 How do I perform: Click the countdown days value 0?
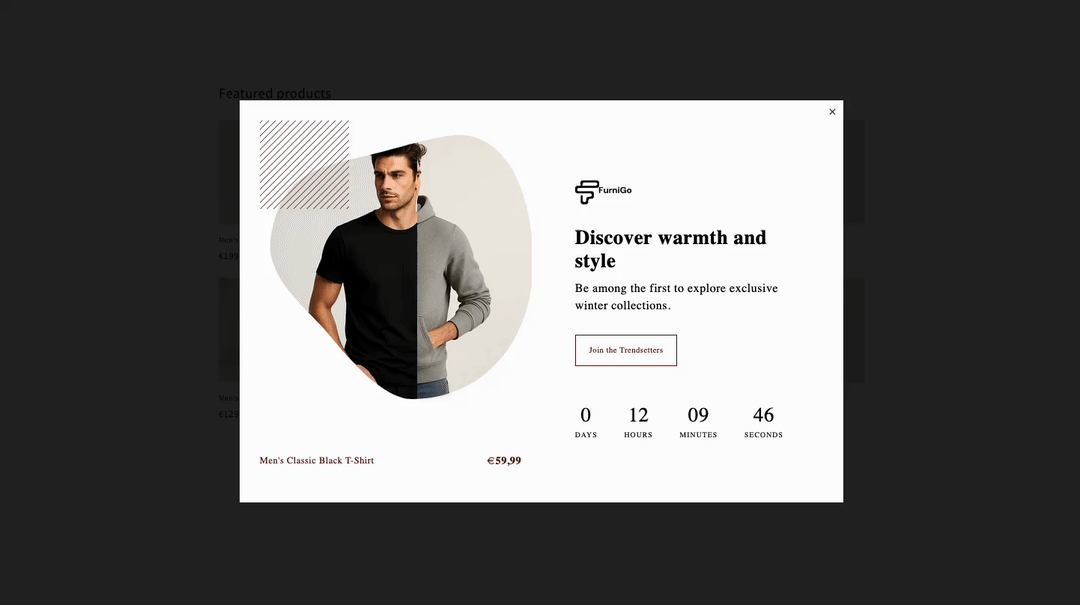click(x=585, y=415)
